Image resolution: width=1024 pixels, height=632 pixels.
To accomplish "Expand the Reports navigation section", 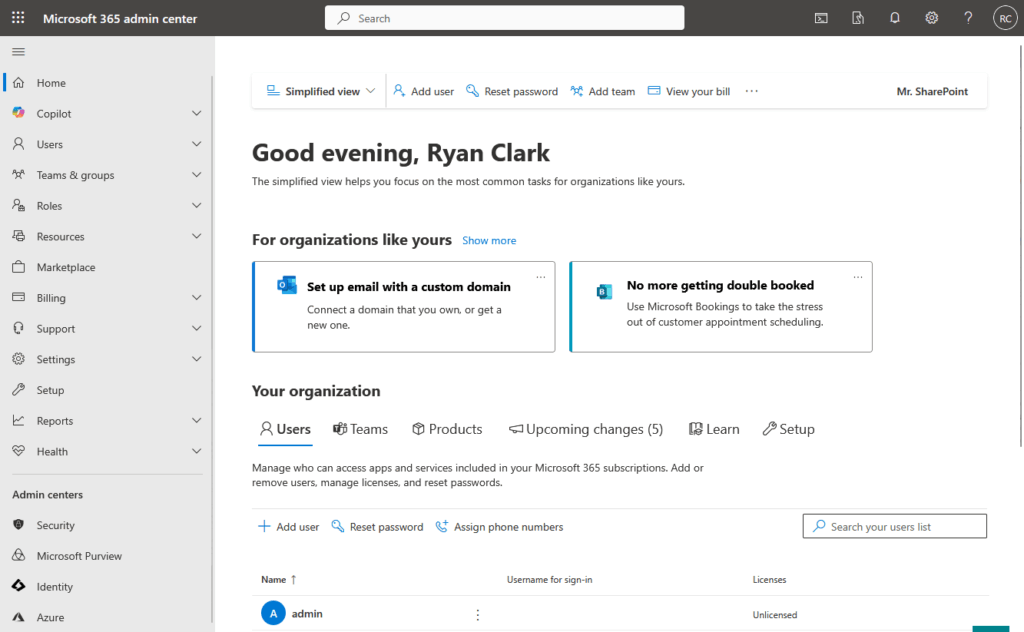I will pyautogui.click(x=197, y=420).
